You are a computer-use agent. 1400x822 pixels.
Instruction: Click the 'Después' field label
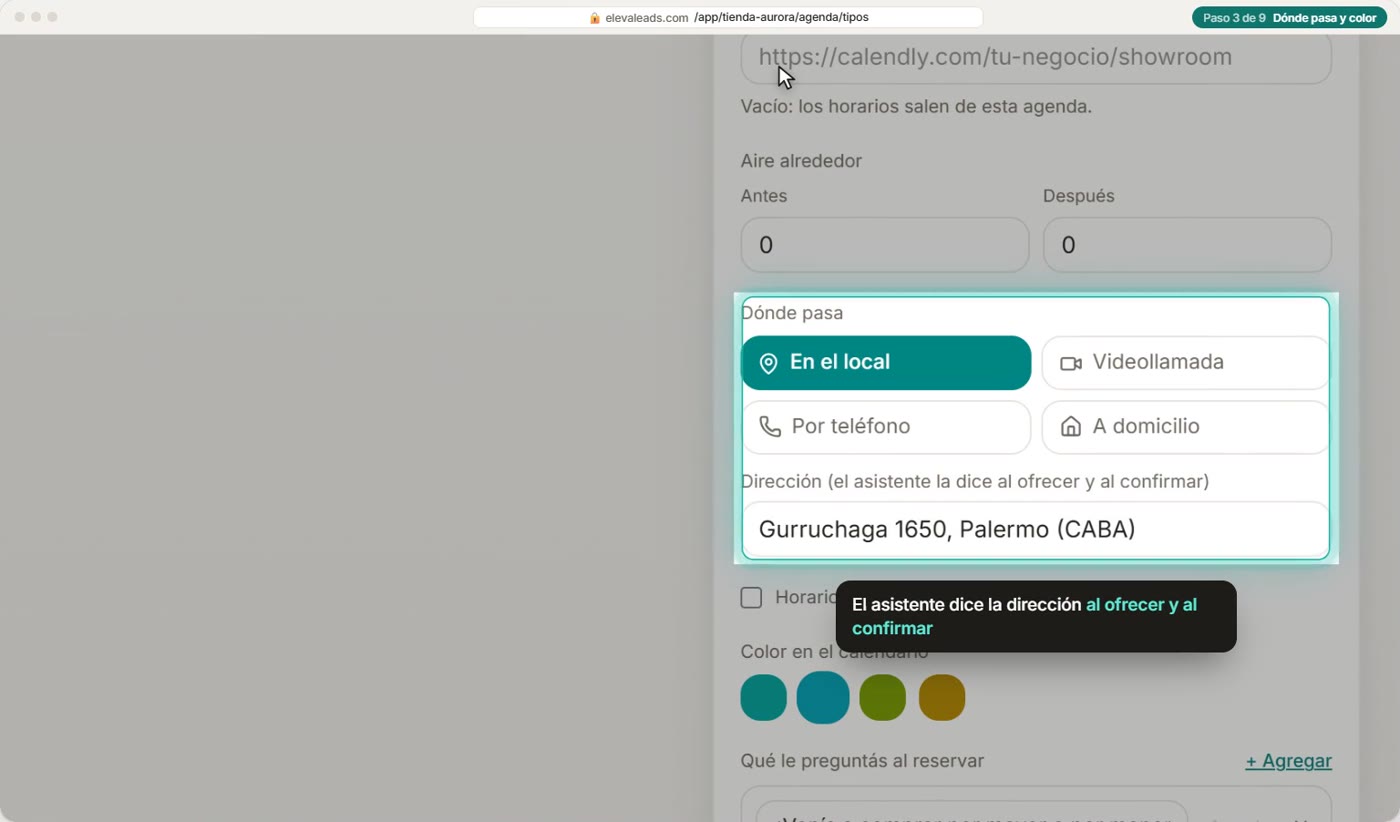pyautogui.click(x=1079, y=196)
